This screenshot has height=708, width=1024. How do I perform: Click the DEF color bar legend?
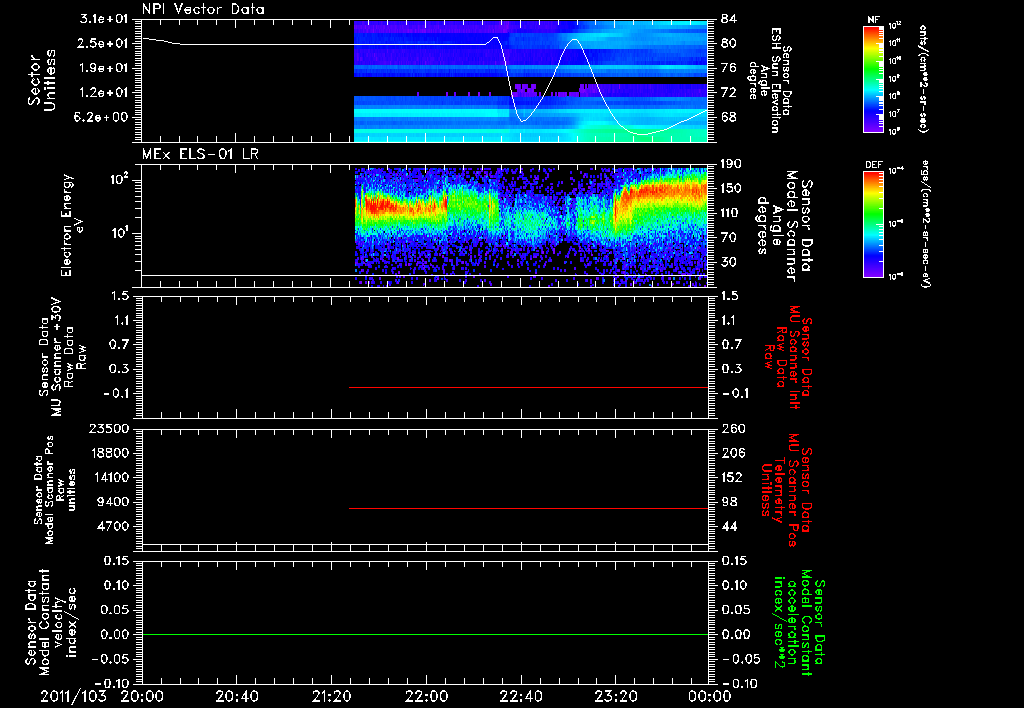click(873, 223)
